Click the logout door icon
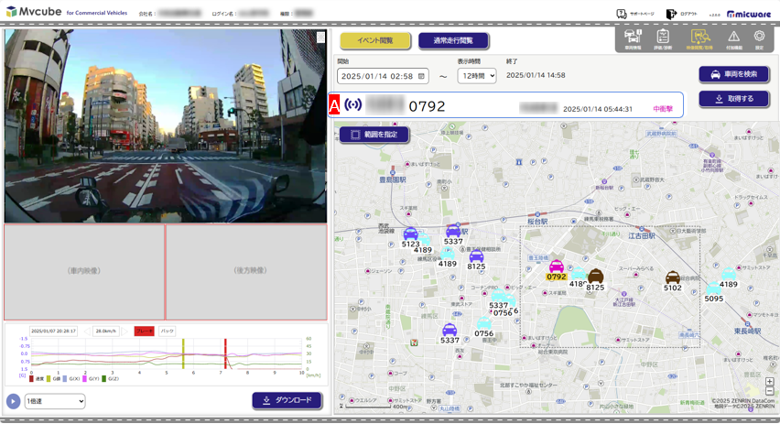This screenshot has height=424, width=780. tap(672, 14)
